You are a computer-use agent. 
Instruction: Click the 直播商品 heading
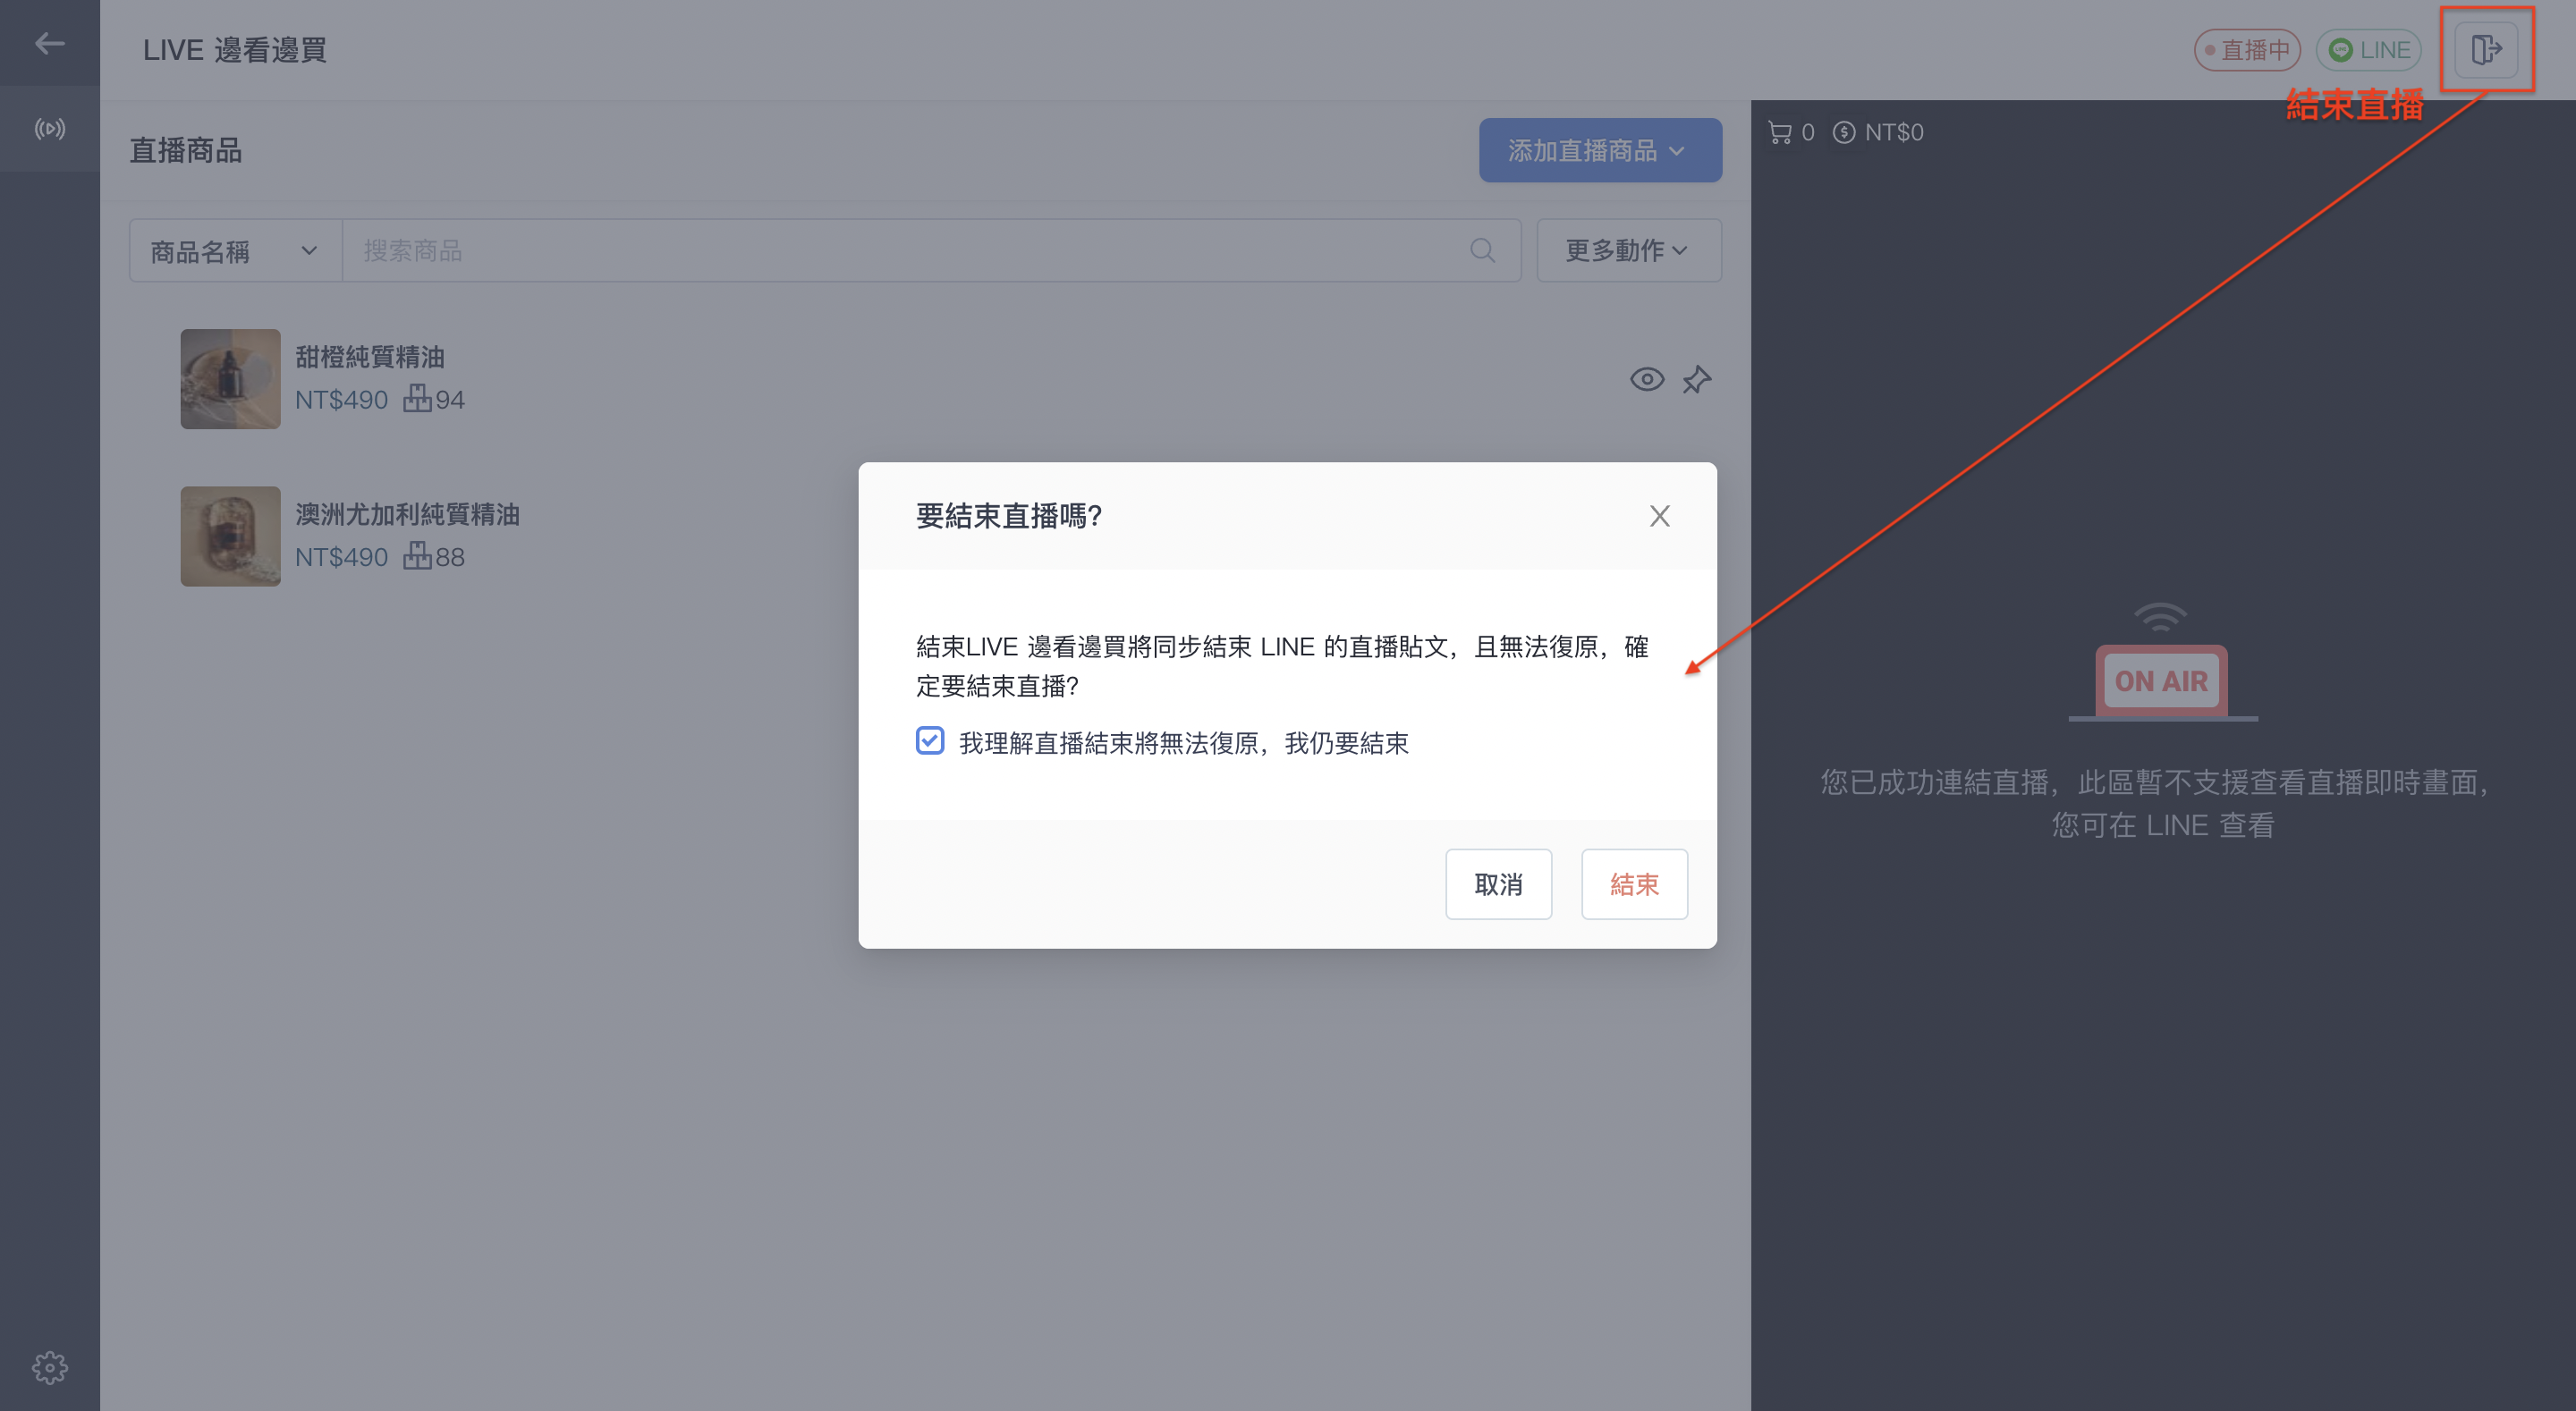(186, 151)
